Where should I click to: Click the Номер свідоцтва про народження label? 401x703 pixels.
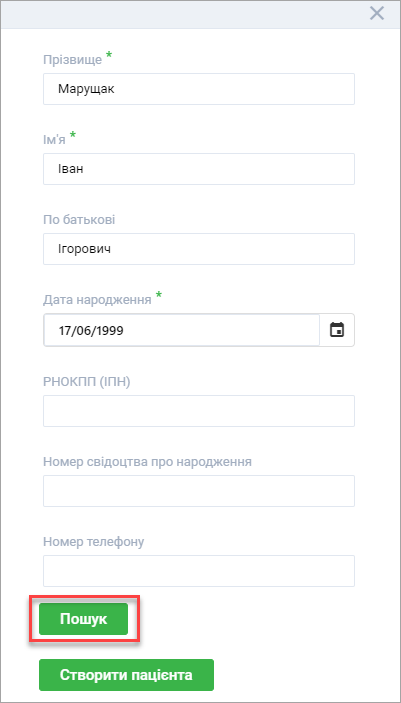147,461
